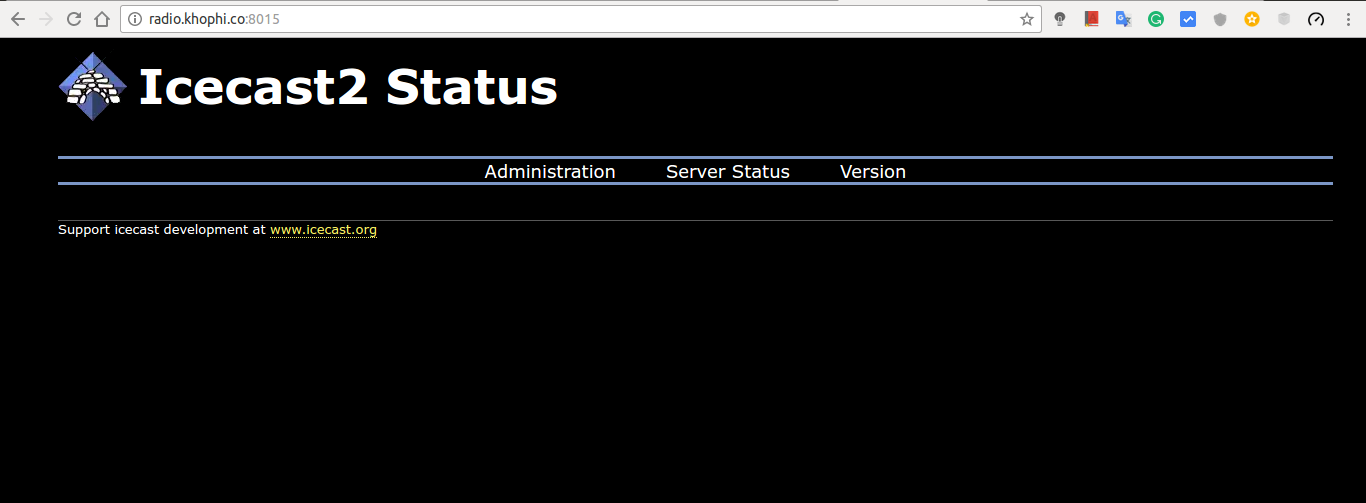Open the speedometer gauge extension
Viewport: 1366px width, 503px height.
tap(1316, 19)
